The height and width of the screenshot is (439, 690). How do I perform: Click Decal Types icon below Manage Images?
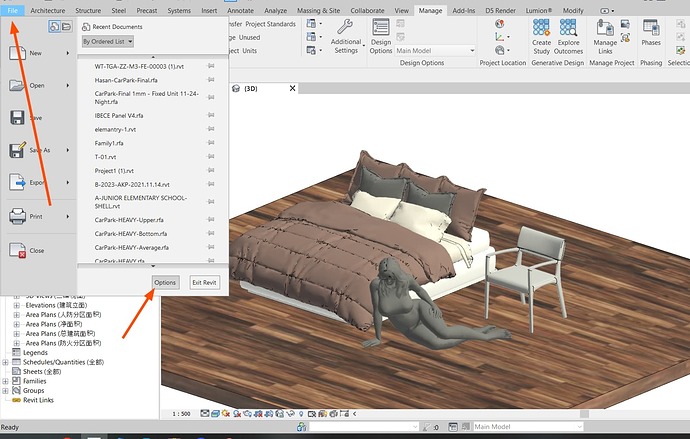625,37
